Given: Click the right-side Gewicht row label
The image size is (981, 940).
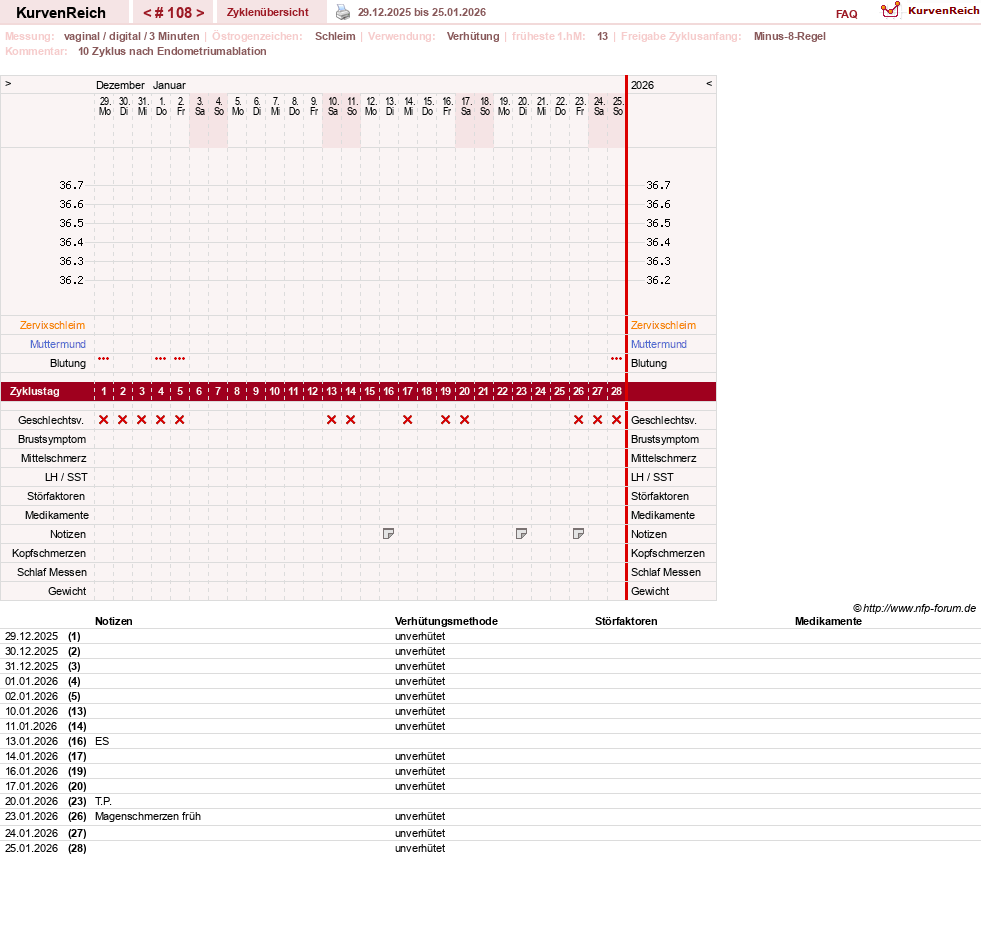Looking at the screenshot, I should [x=650, y=591].
